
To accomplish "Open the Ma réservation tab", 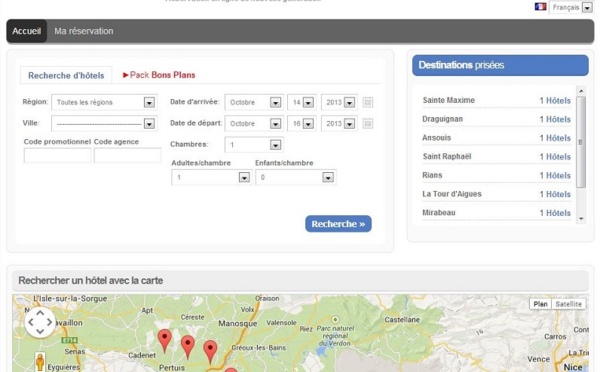I will coord(84,31).
